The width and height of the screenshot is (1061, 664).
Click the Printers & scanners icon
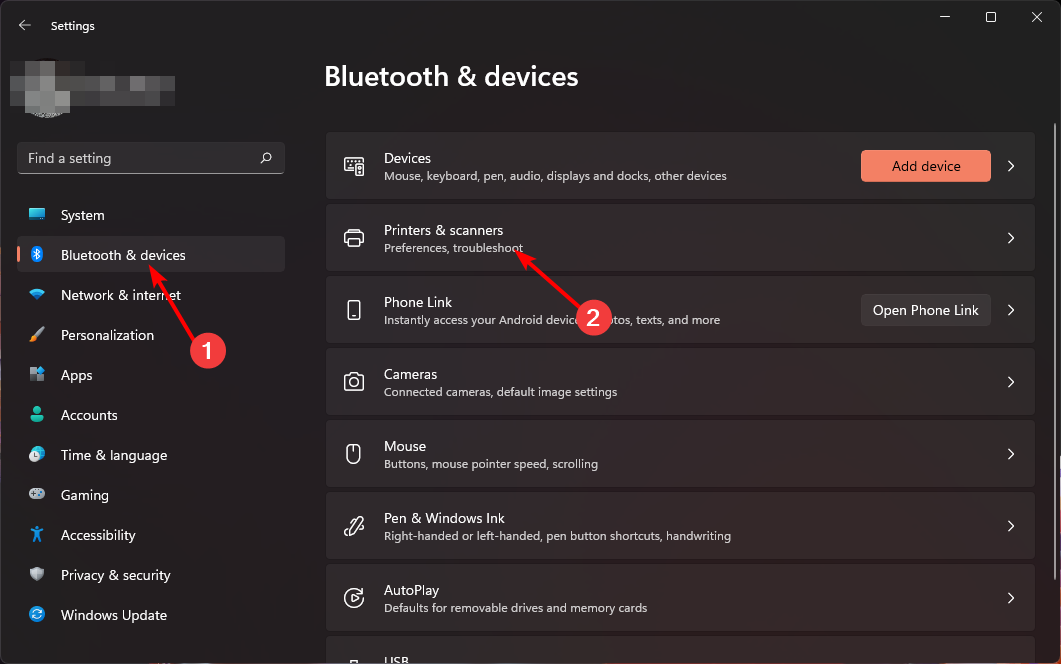(x=354, y=237)
